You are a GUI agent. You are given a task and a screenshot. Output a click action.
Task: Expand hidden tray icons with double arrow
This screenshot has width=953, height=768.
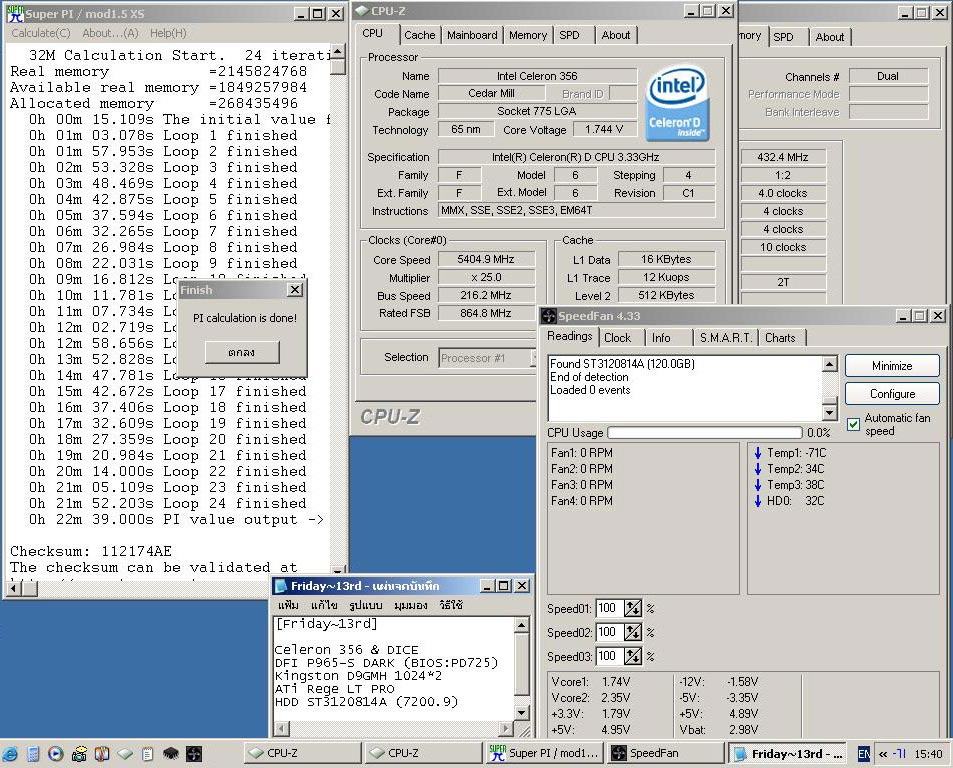(882, 754)
